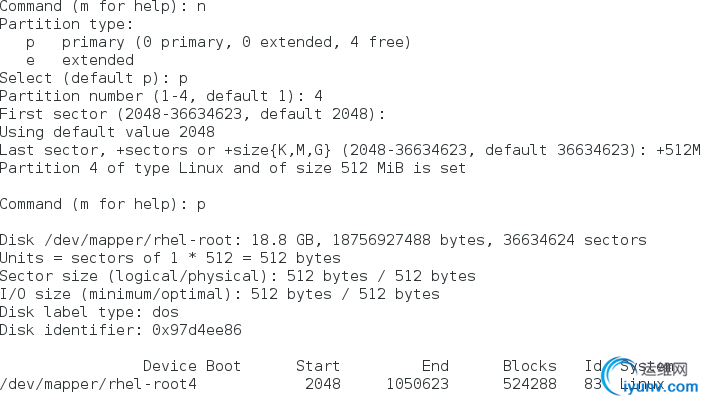Click the "/dev/mapper/rhel-root4" device entry
Image resolution: width=704 pixels, height=403 pixels.
[x=98, y=384]
